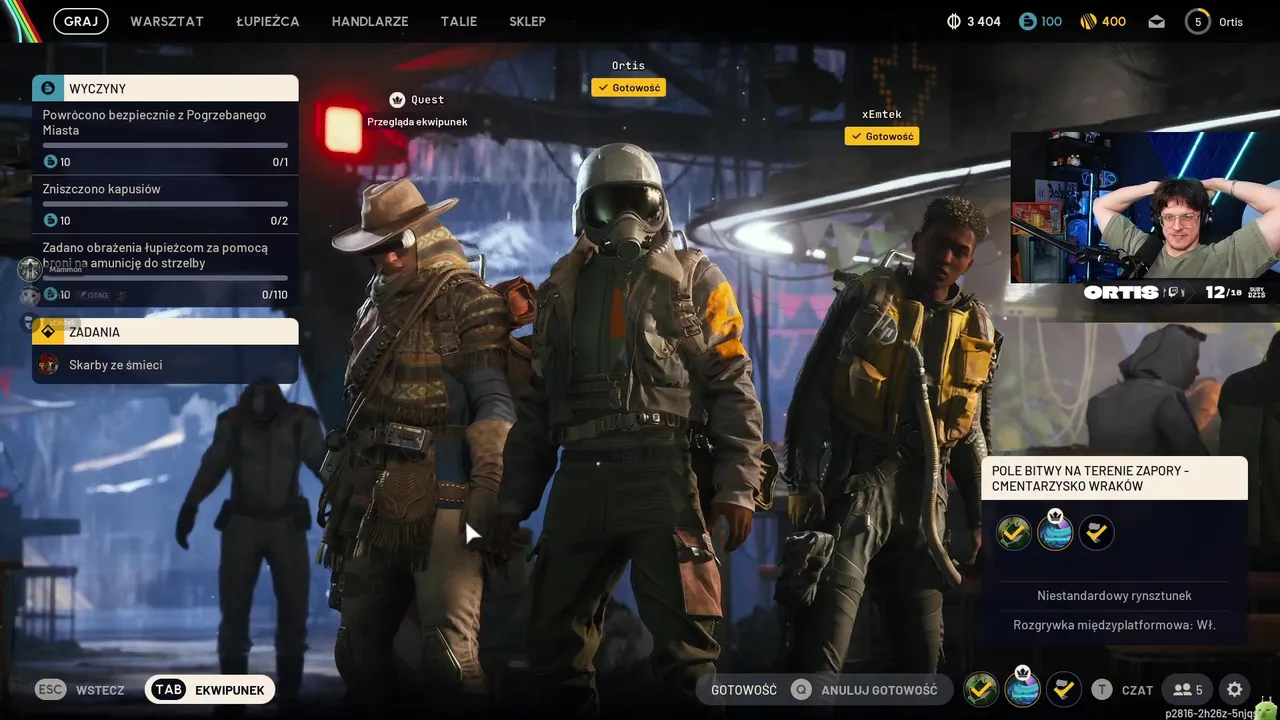Click reward token icon beside 0/2 counter
Screen dimensions: 1280x720
point(50,220)
